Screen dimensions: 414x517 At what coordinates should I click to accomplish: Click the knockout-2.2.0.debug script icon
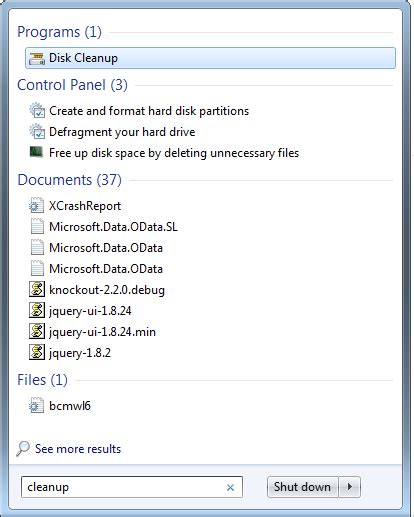[x=37, y=289]
